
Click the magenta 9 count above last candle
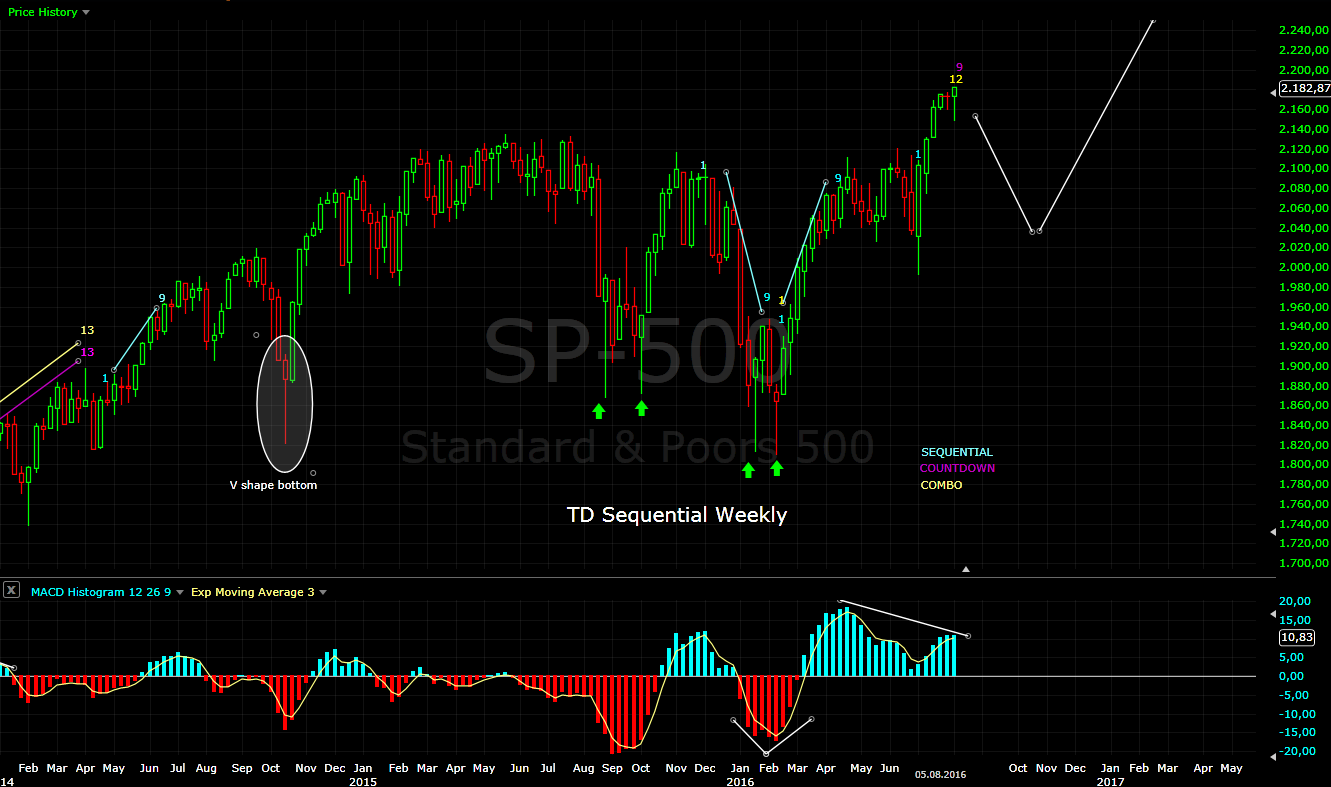959,67
